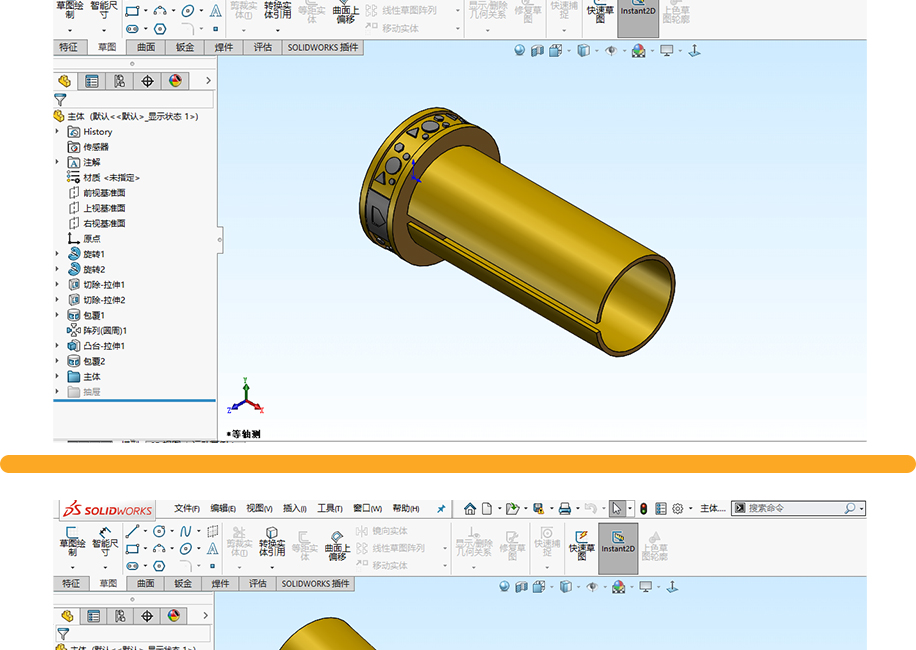Screen dimensions: 916x650
Task: Click Zoom to Fit icon in upper window
Action: coord(519,51)
